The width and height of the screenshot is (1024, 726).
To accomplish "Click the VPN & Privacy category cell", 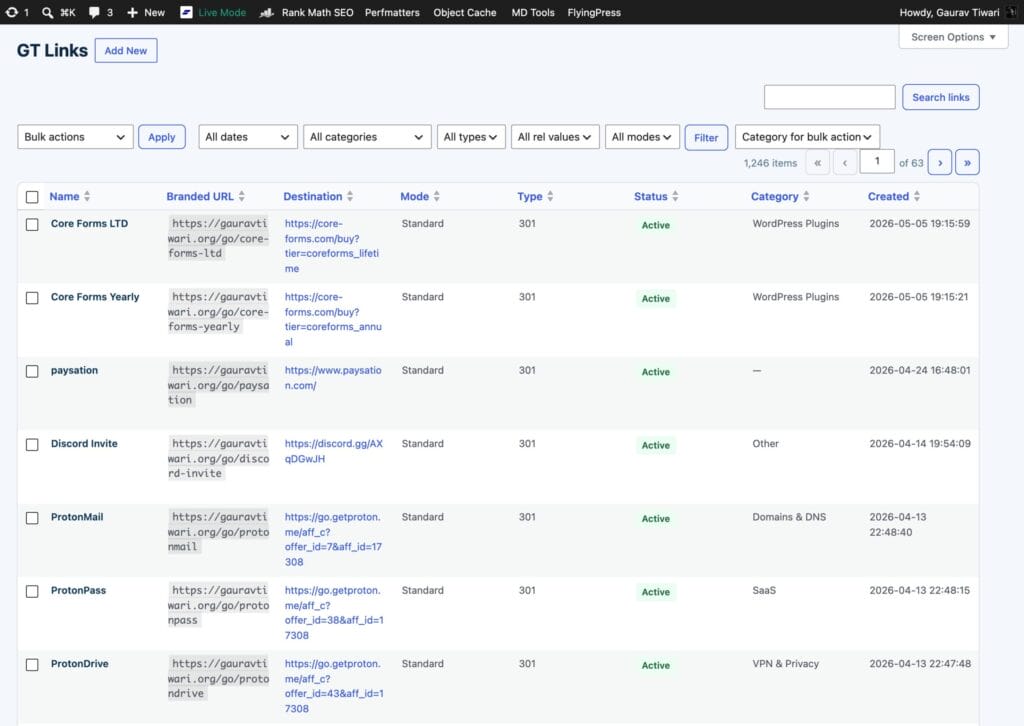I will pos(786,664).
